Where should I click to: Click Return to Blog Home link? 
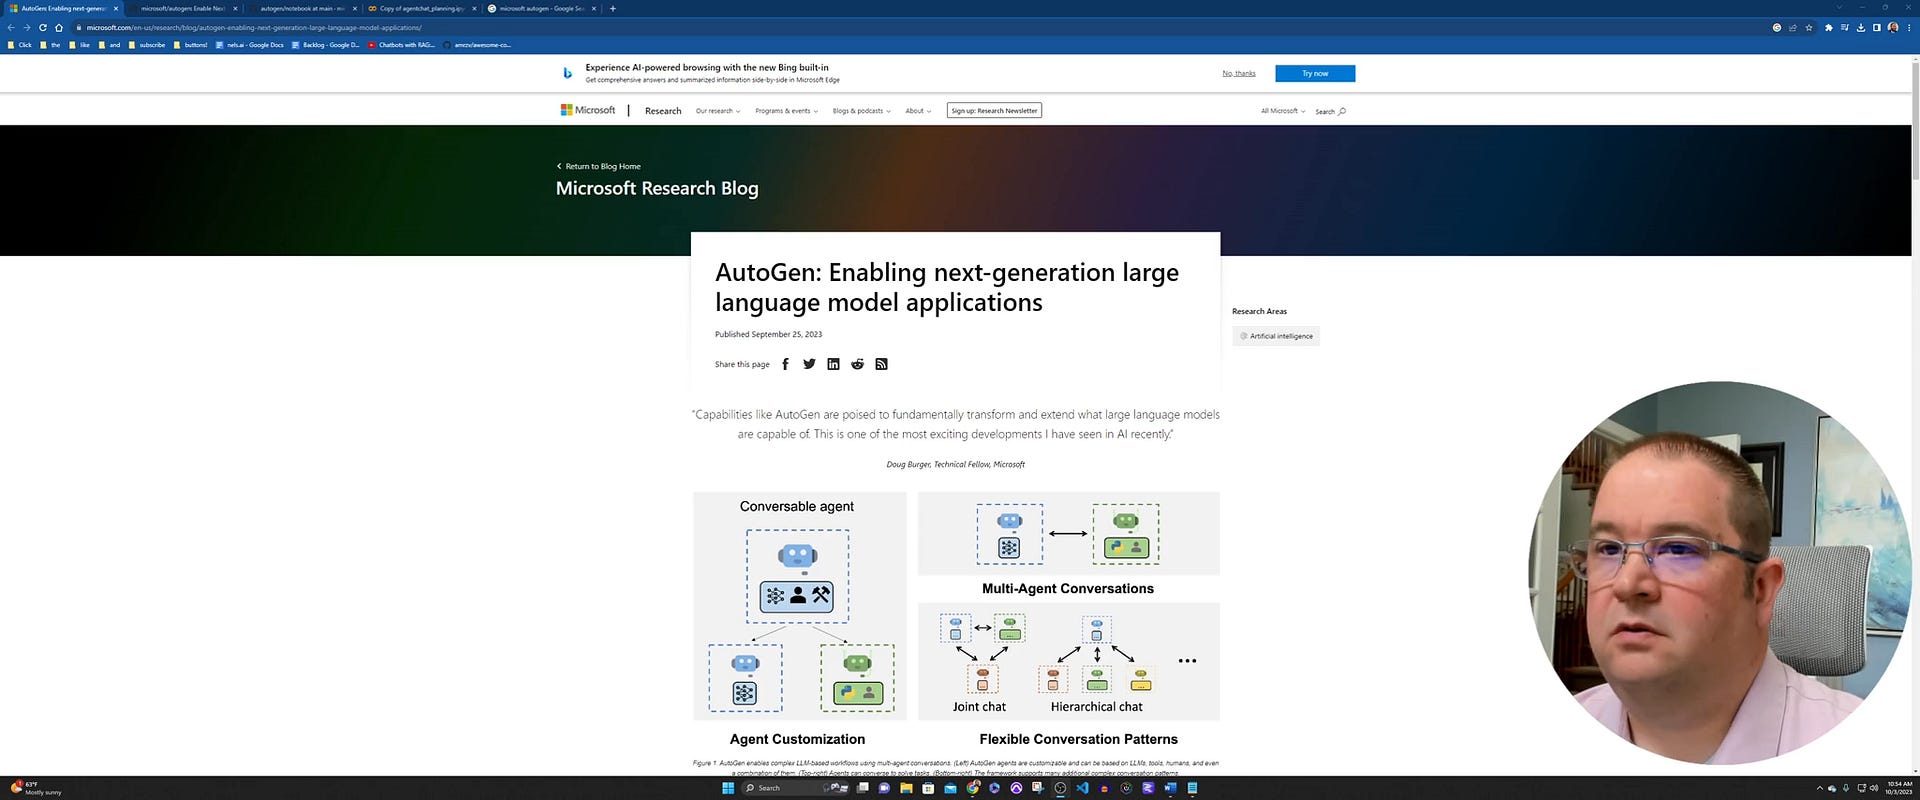[x=599, y=166]
